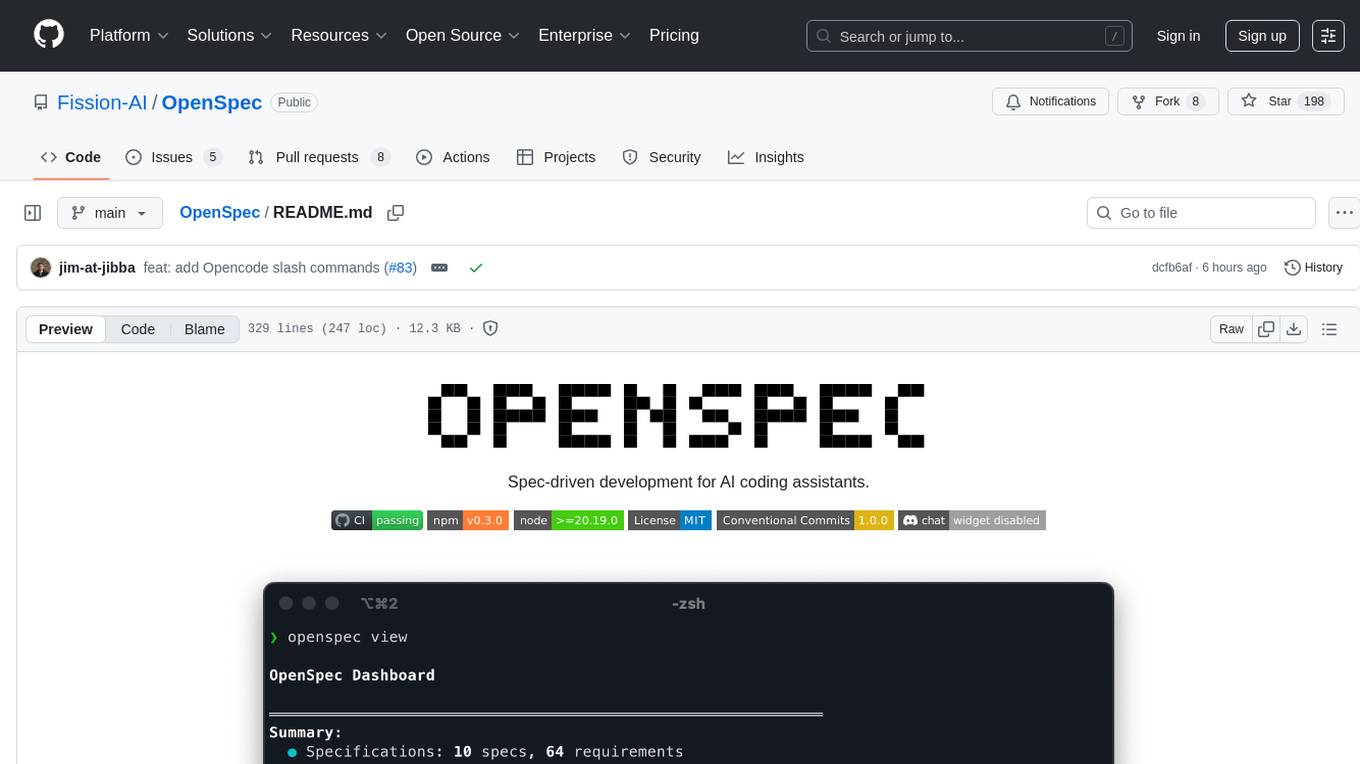Open the Fission-AI organization link
This screenshot has height=764, width=1360.
[102, 102]
